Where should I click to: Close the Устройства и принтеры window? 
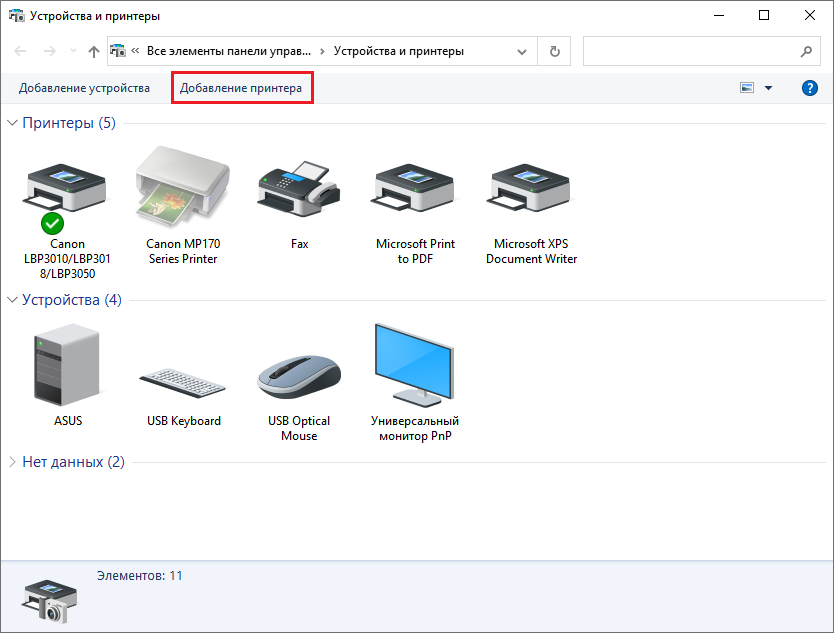[x=810, y=15]
